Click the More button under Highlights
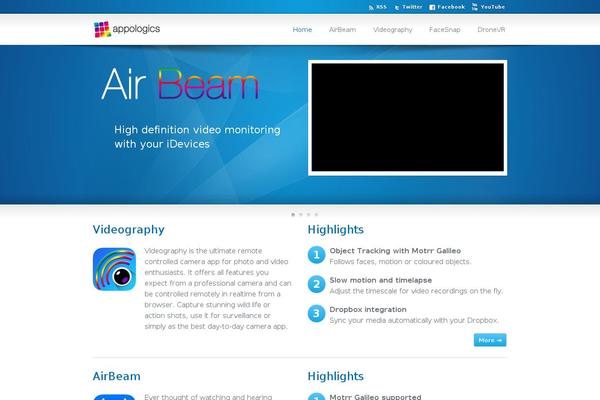This screenshot has width=600, height=400. pyautogui.click(x=490, y=340)
